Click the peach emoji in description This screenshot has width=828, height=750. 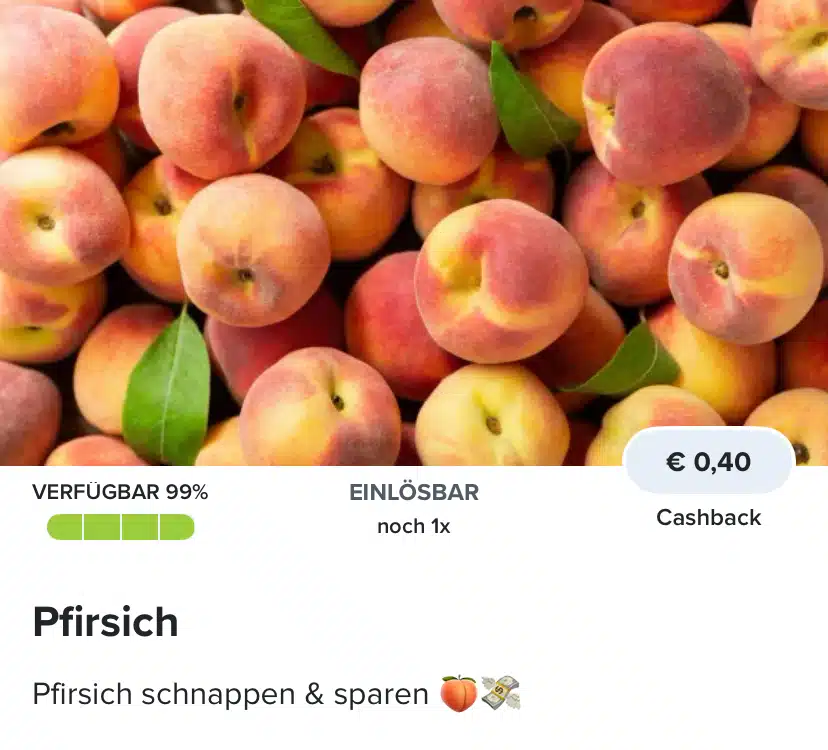(459, 693)
